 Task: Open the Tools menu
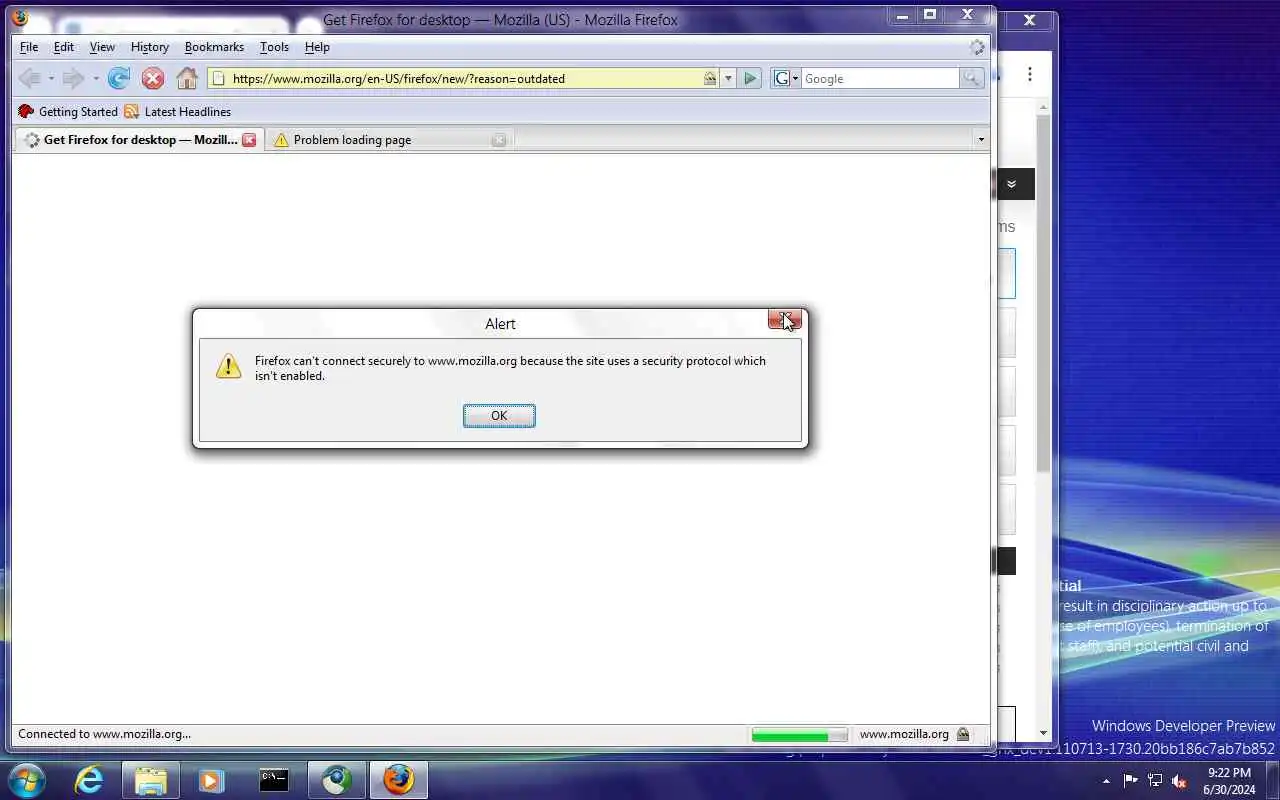coord(274,47)
